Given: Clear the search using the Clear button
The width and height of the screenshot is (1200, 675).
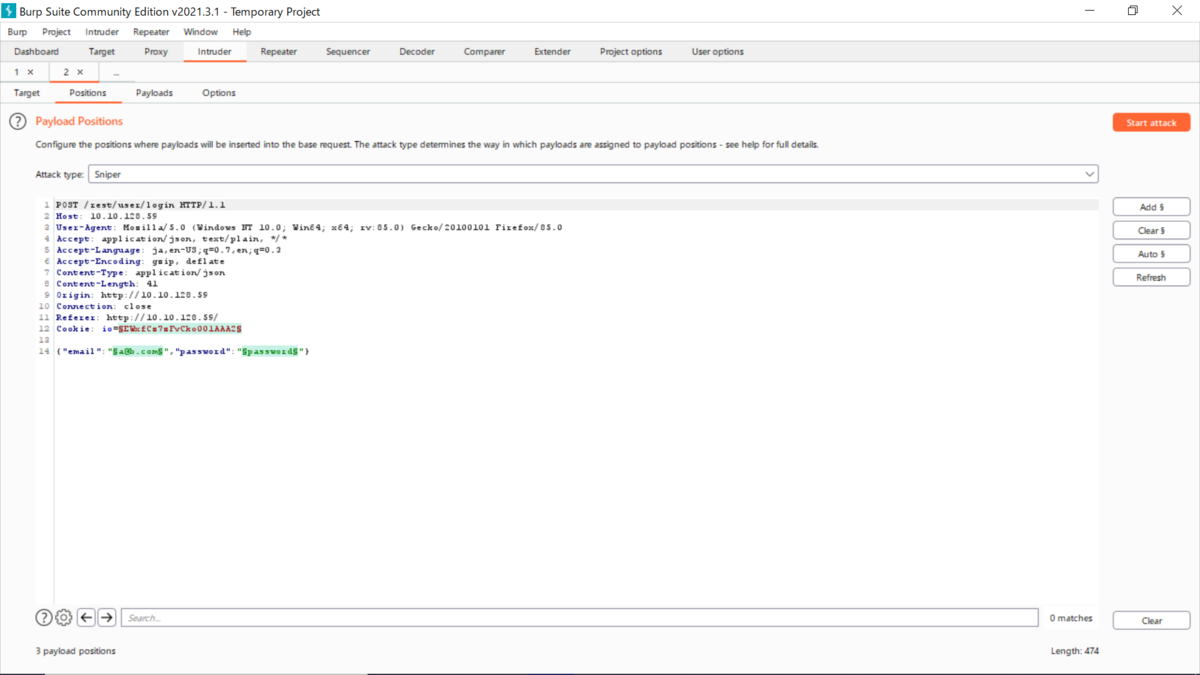Looking at the screenshot, I should 1151,620.
